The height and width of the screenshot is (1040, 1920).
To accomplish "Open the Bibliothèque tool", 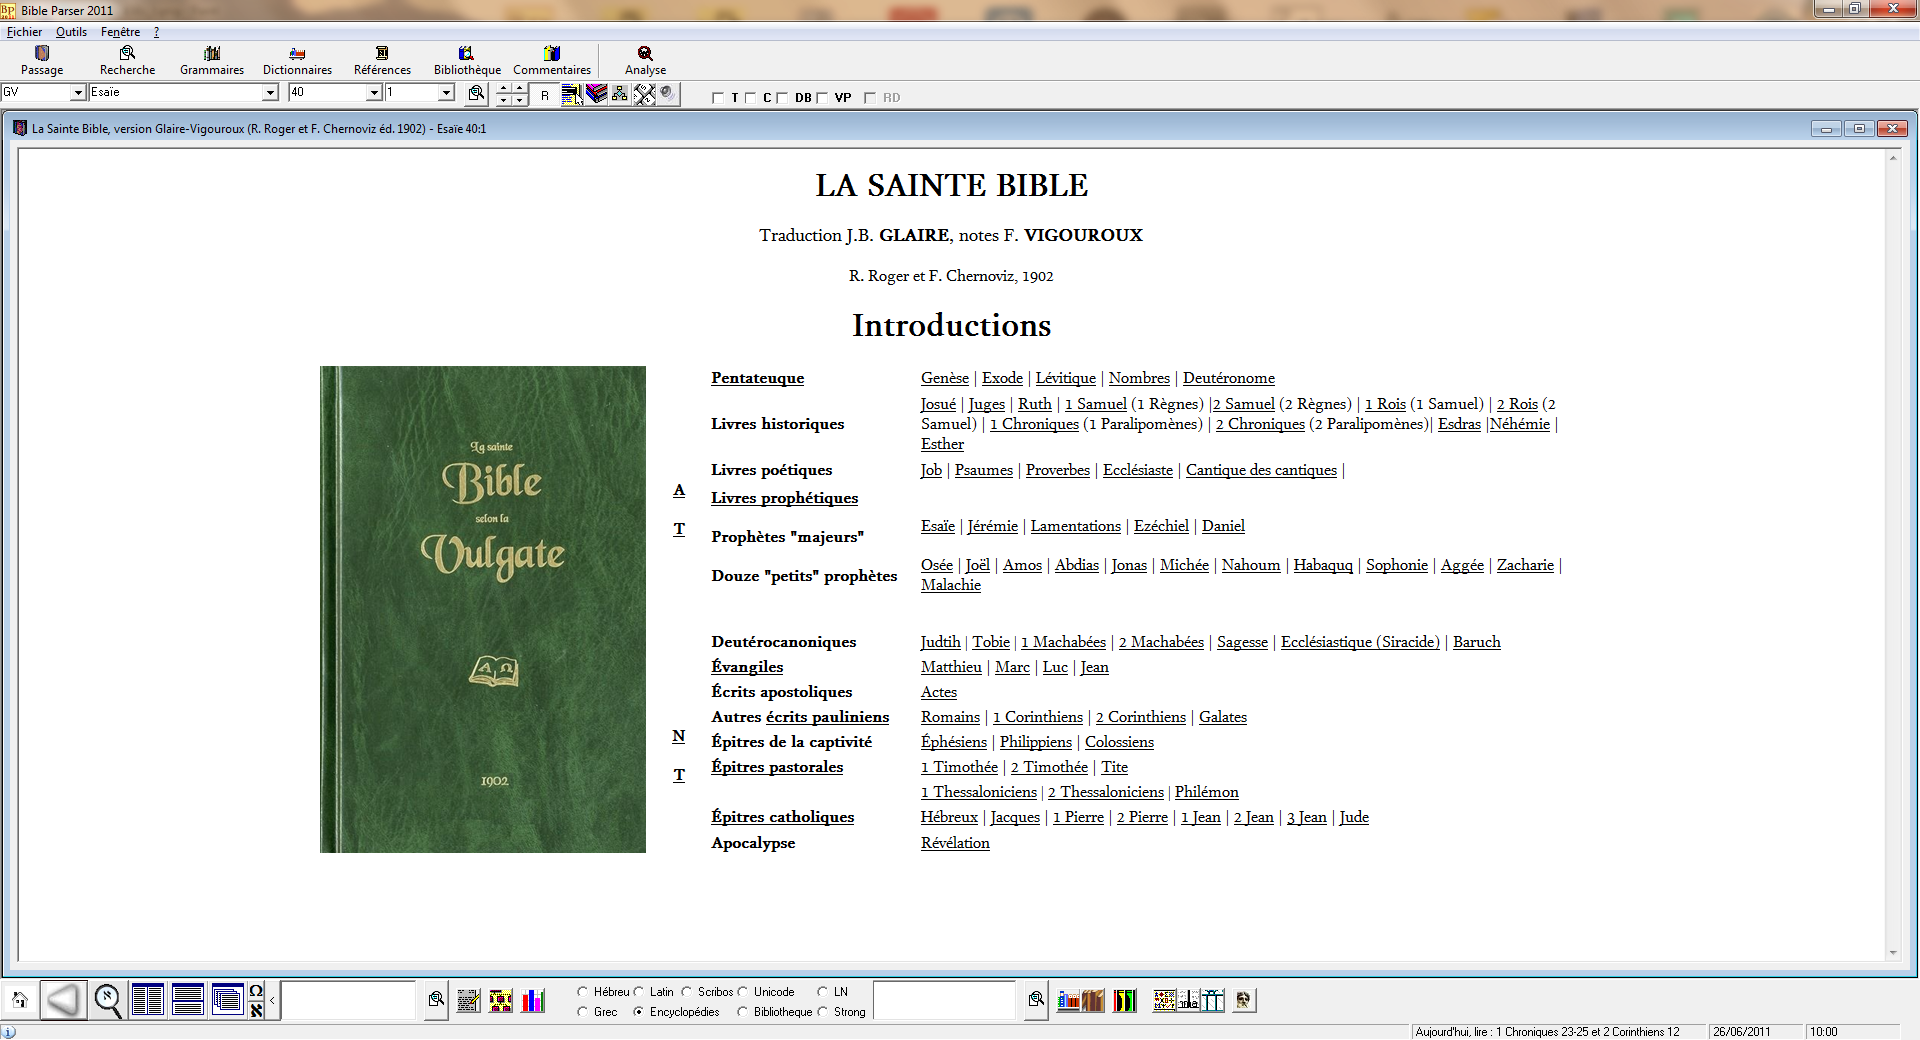I will pos(467,60).
